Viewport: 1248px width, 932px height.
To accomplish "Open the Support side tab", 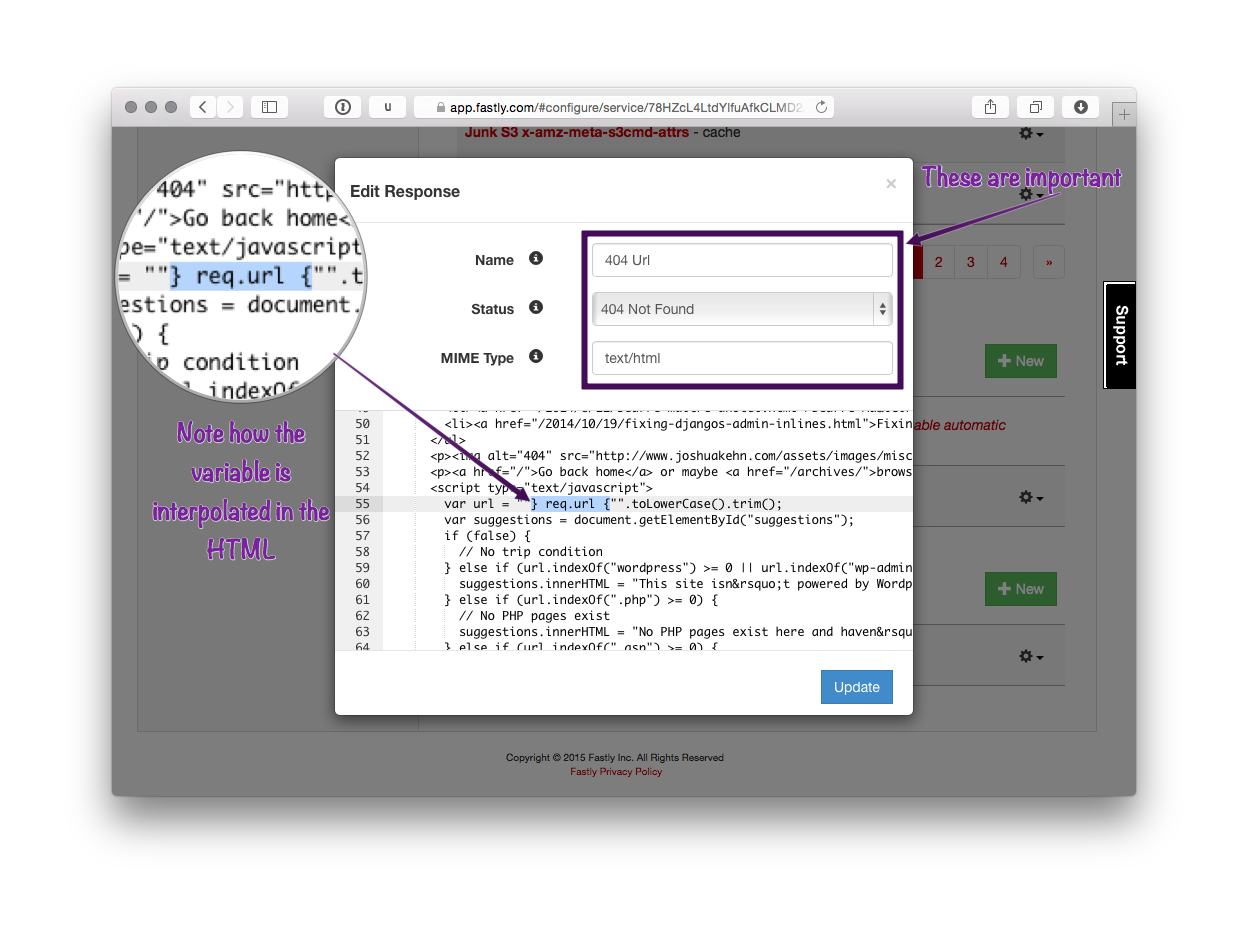I will pyautogui.click(x=1120, y=335).
